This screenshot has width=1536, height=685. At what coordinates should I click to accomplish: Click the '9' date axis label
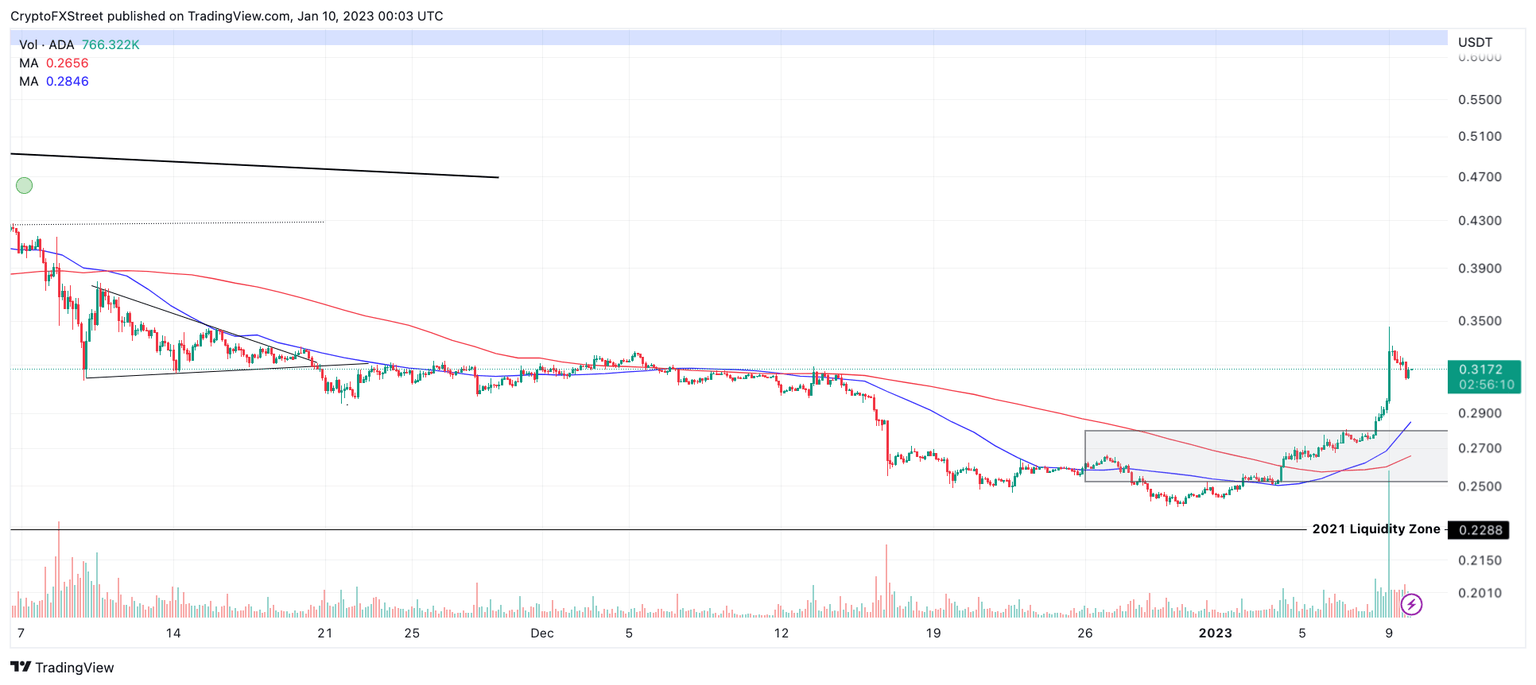point(1389,633)
